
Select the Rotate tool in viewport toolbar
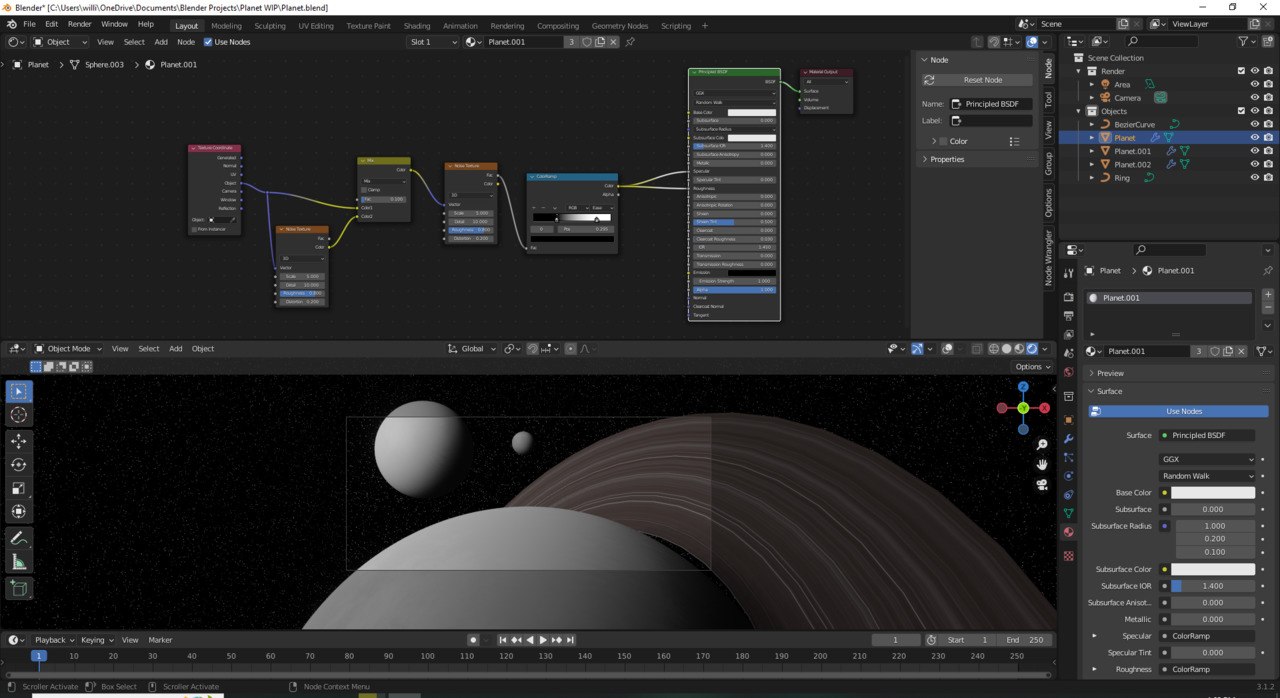click(x=19, y=464)
